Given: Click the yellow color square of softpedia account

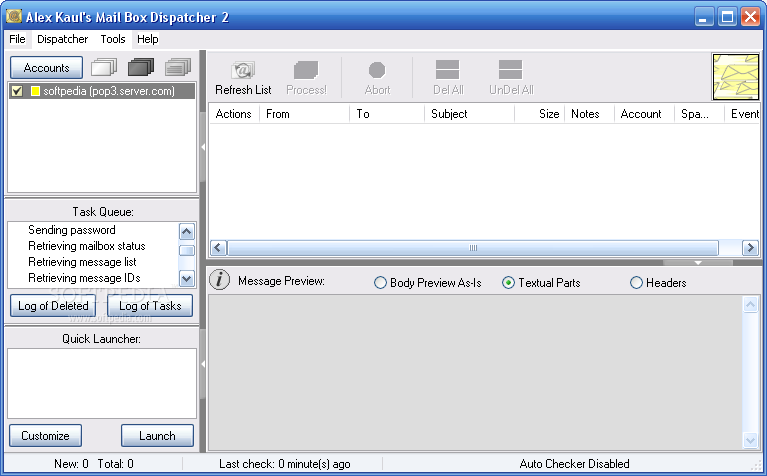Looking at the screenshot, I should point(35,91).
